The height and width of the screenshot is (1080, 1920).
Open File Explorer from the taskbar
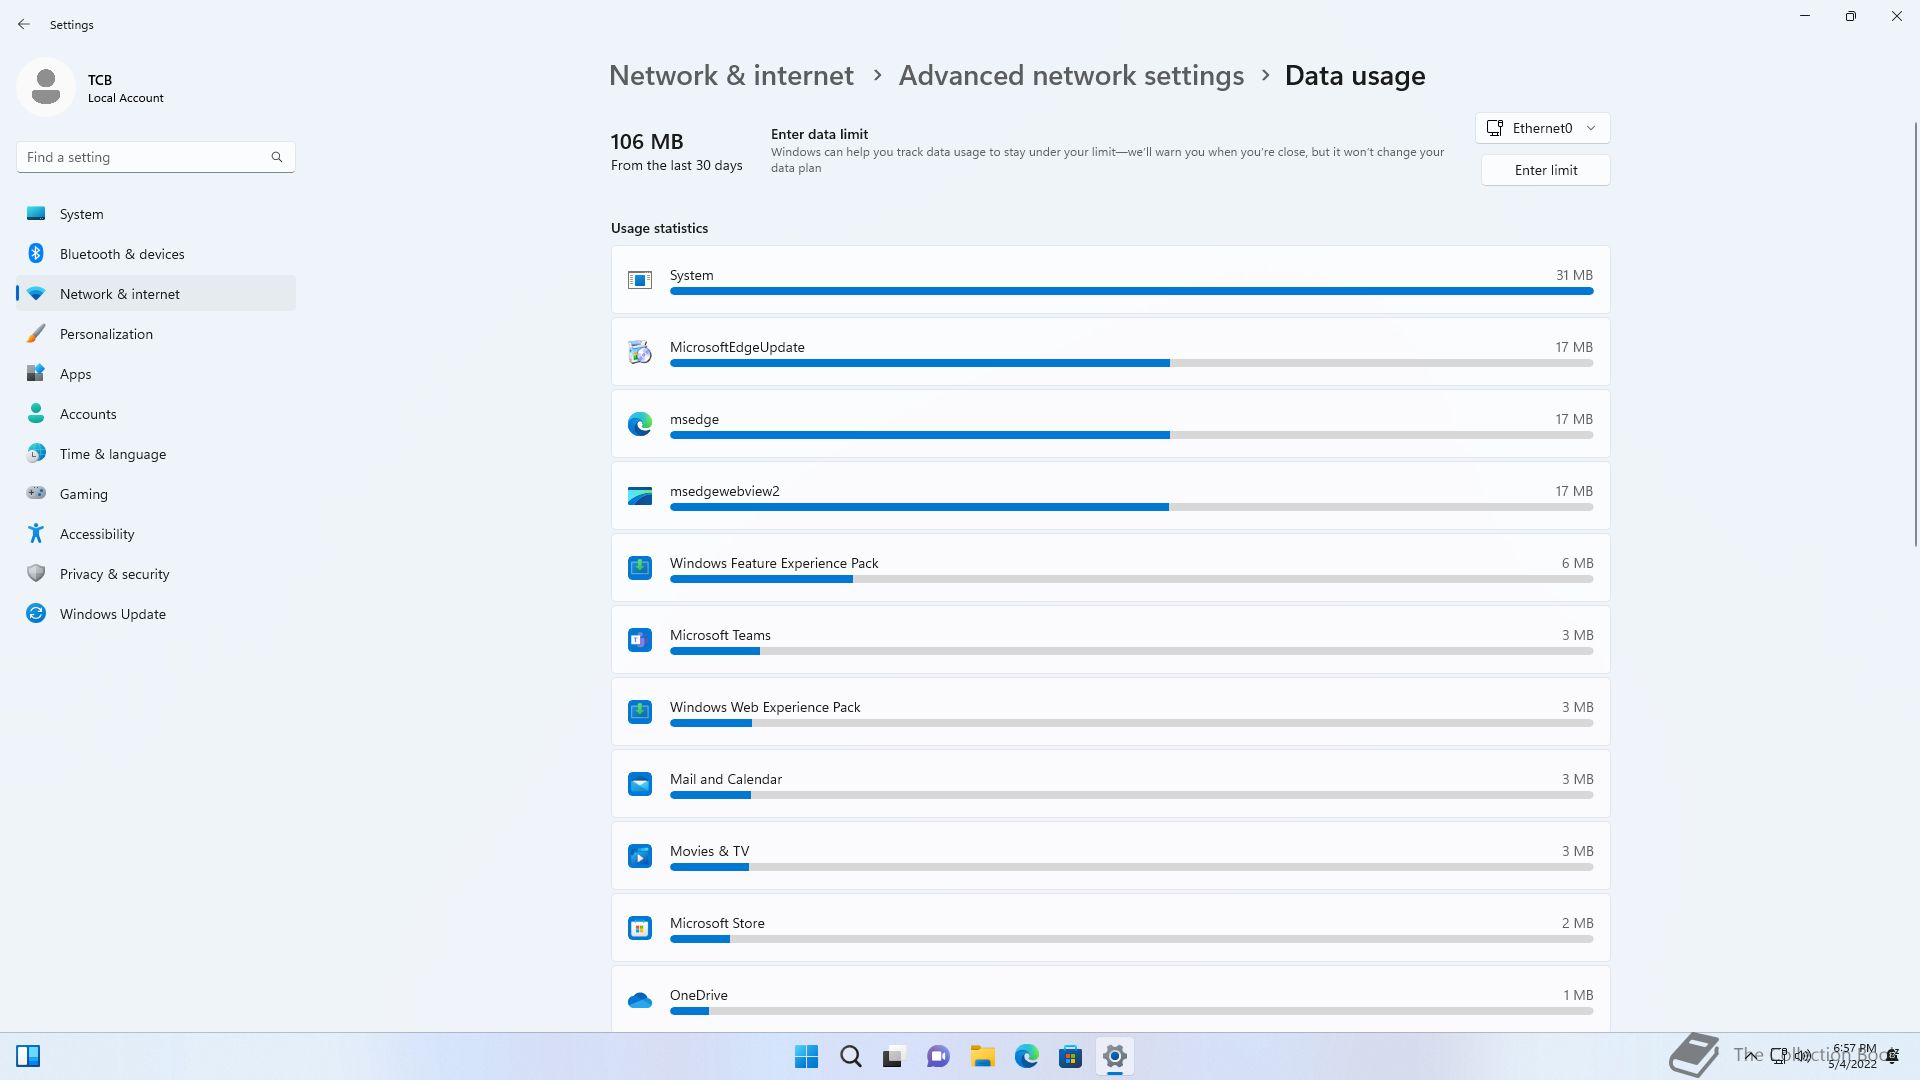pos(982,1056)
